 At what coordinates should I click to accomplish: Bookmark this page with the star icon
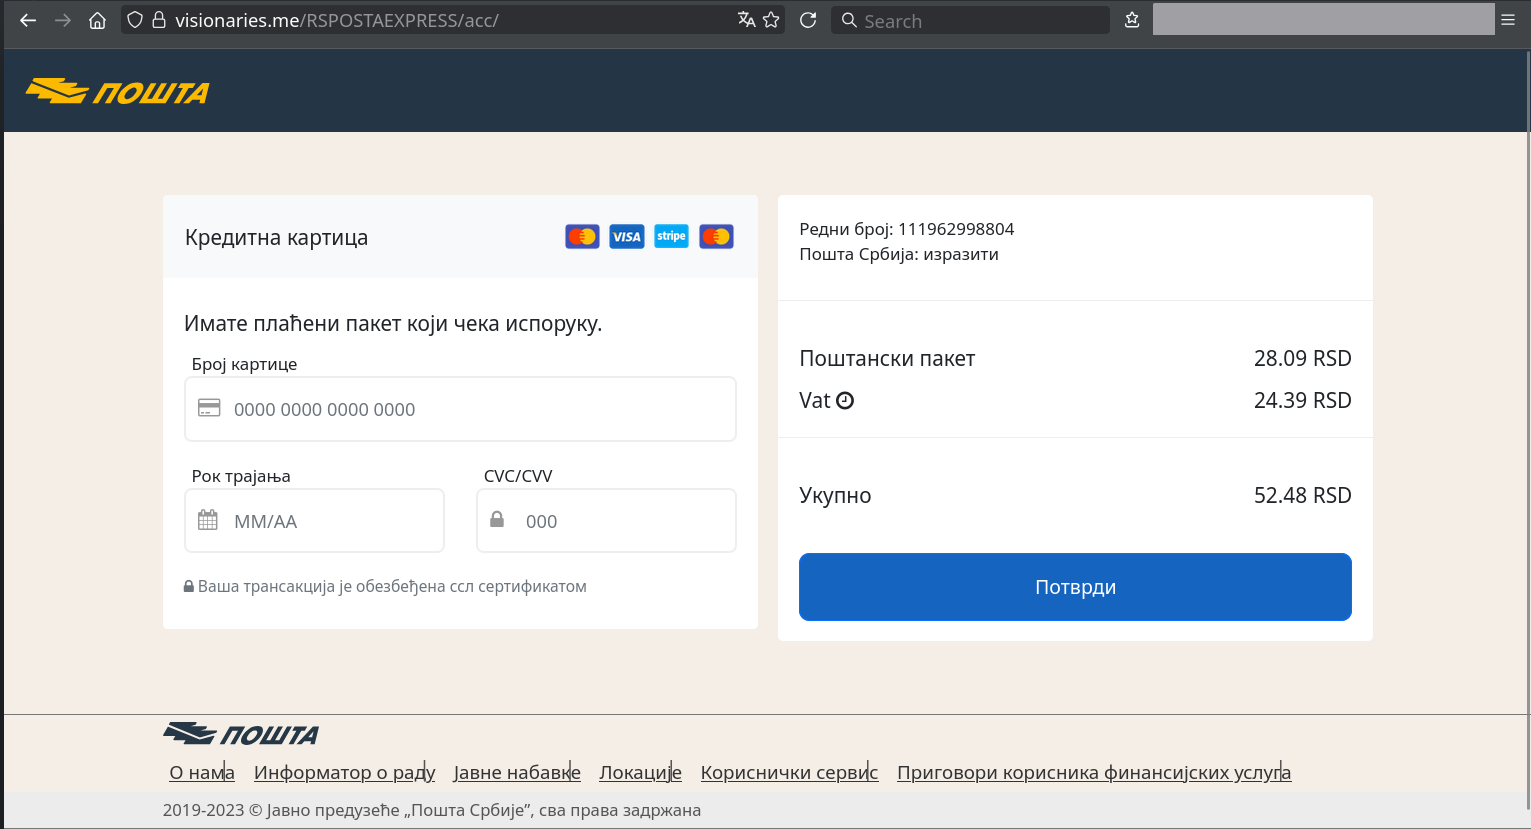[x=771, y=20]
